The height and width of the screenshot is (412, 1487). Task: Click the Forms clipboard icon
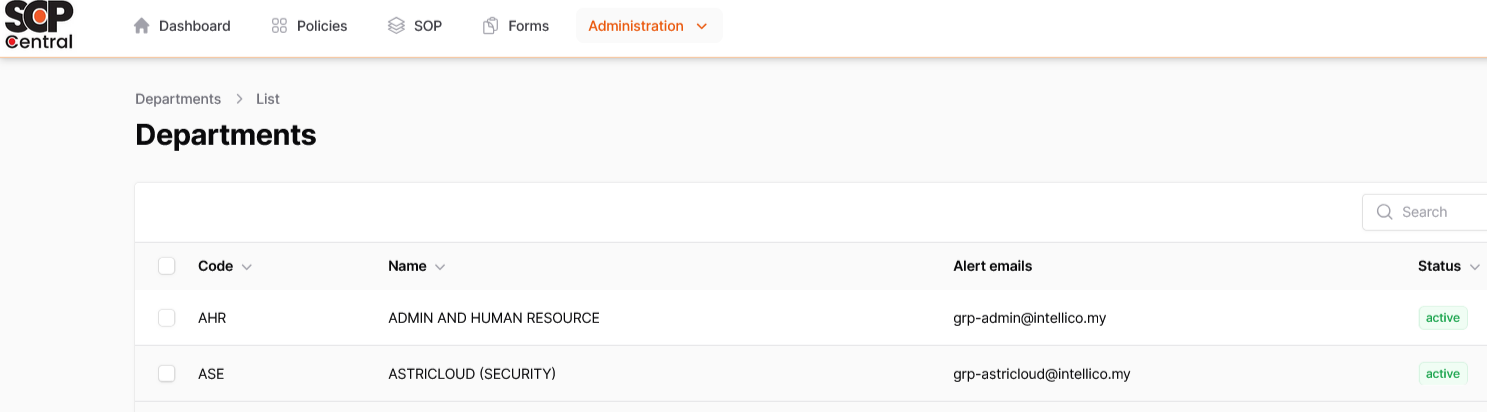click(x=490, y=26)
